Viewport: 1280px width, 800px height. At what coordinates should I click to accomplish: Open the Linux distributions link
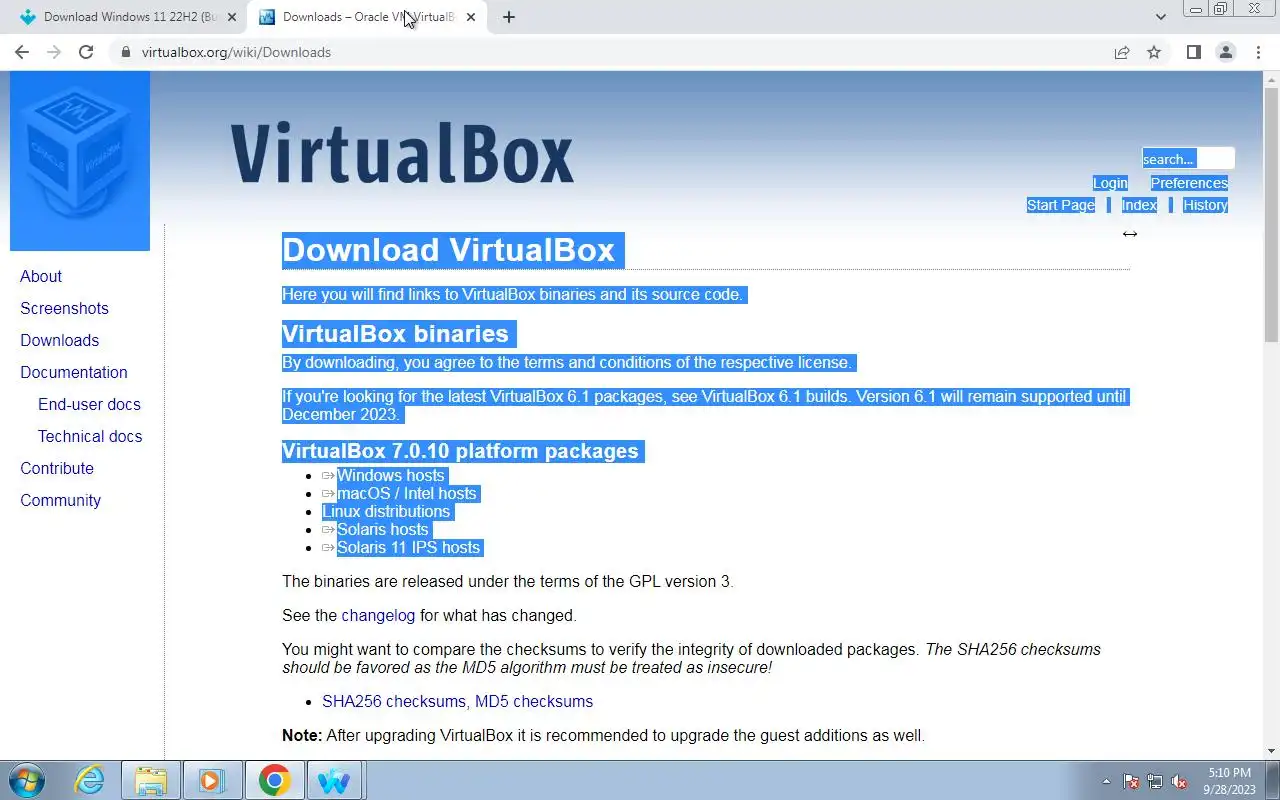point(386,512)
